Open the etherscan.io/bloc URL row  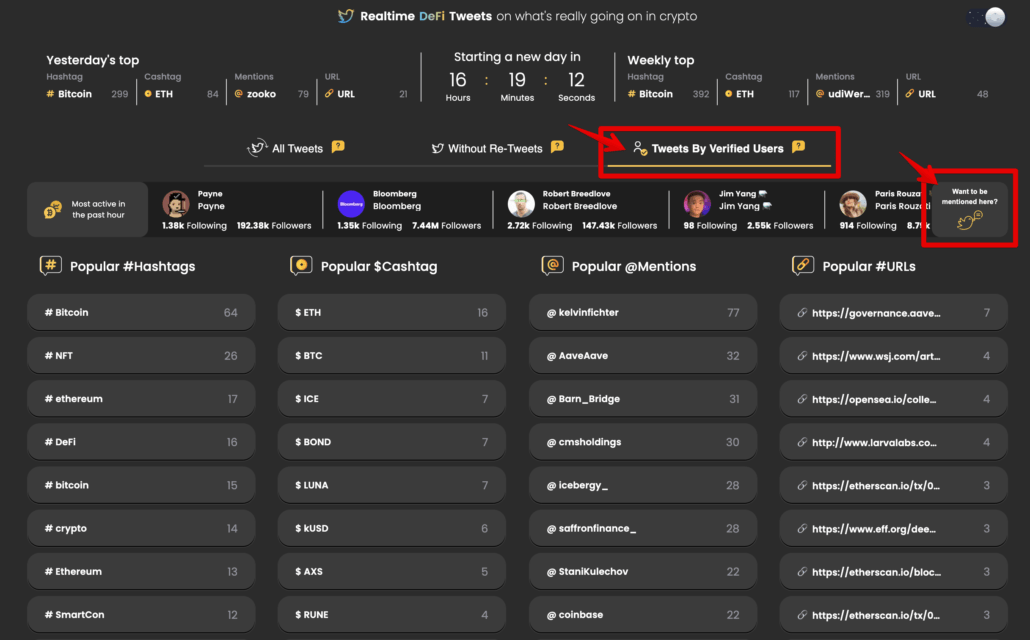(x=893, y=572)
